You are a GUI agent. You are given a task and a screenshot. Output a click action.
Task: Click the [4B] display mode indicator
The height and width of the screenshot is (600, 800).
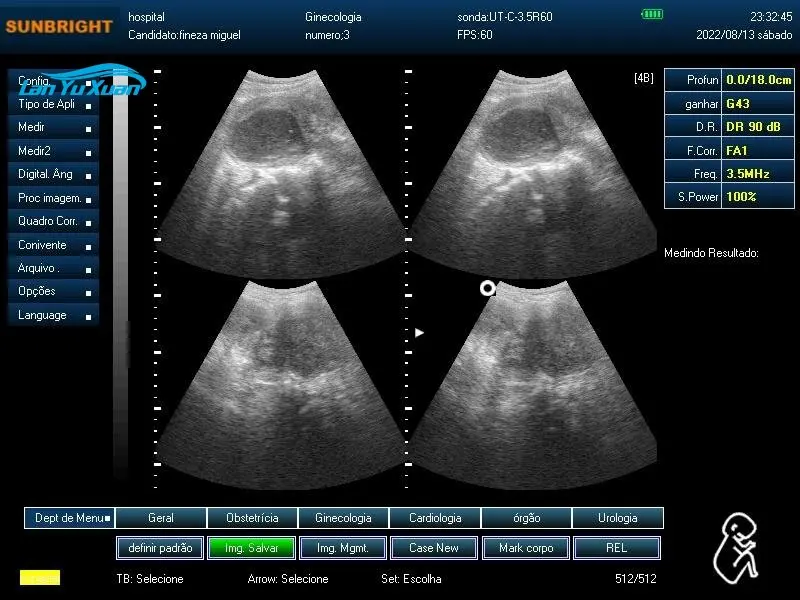(644, 78)
